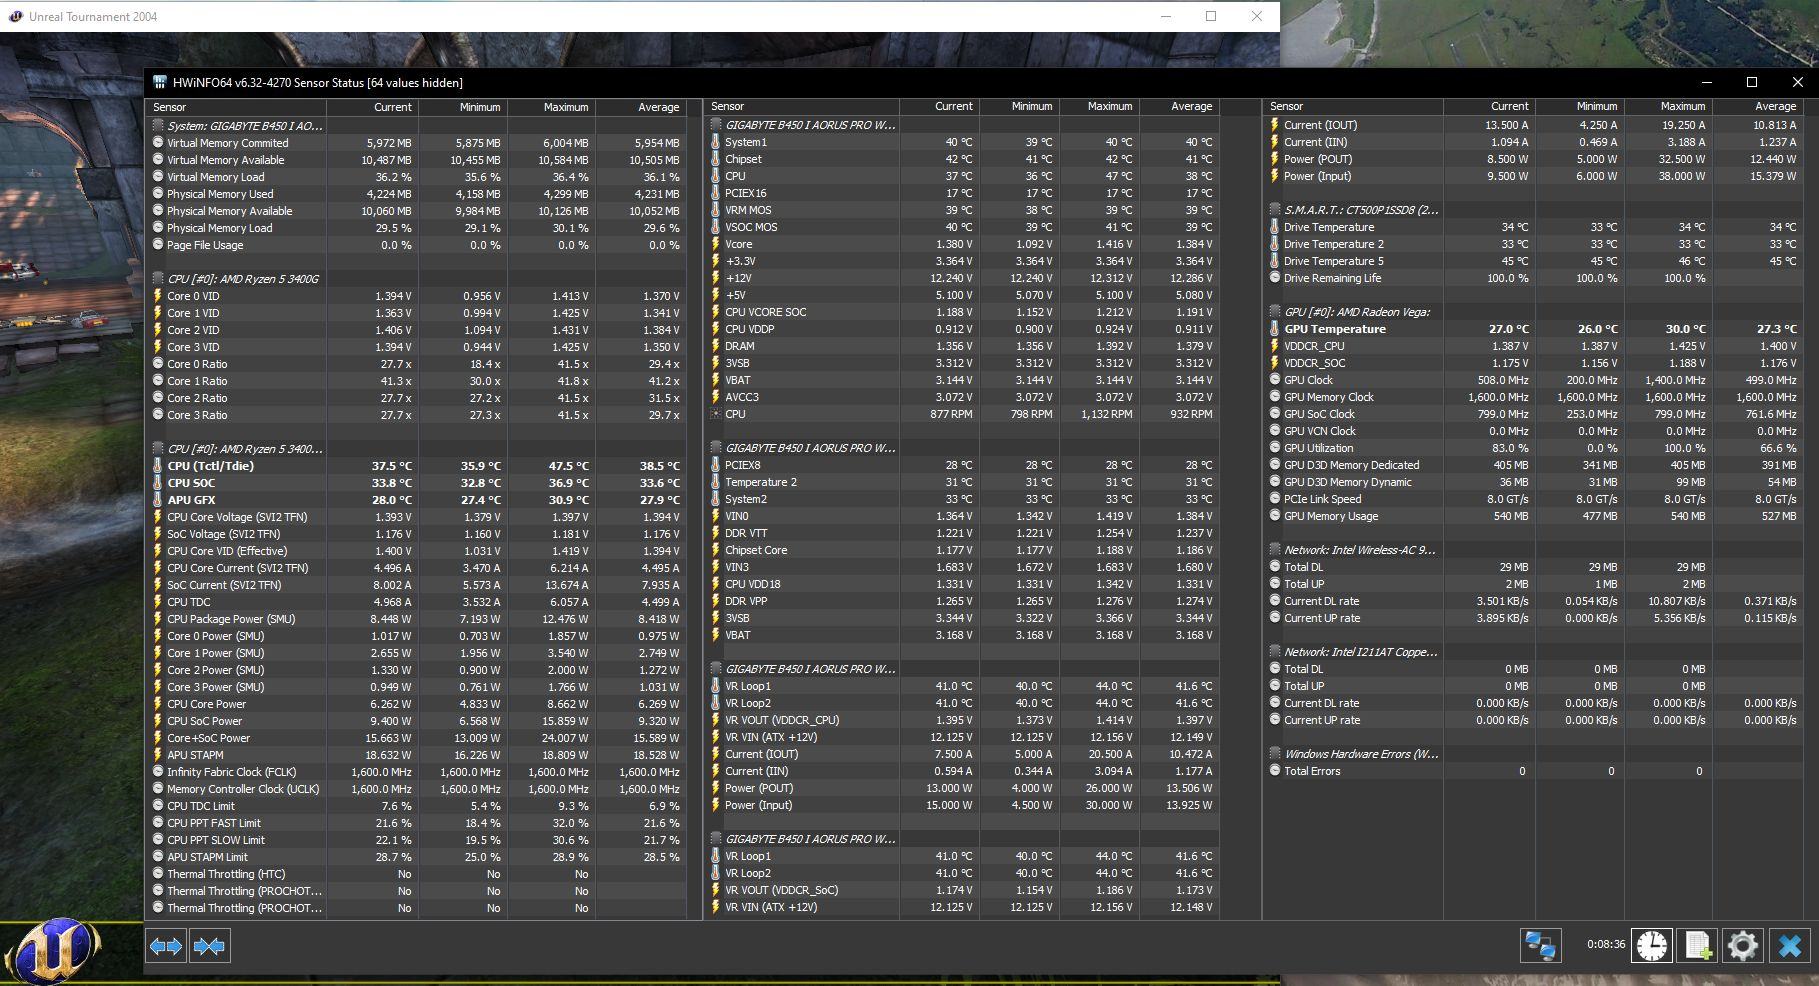Click the +12V voltage label
This screenshot has height=986, width=1819.
pos(738,278)
